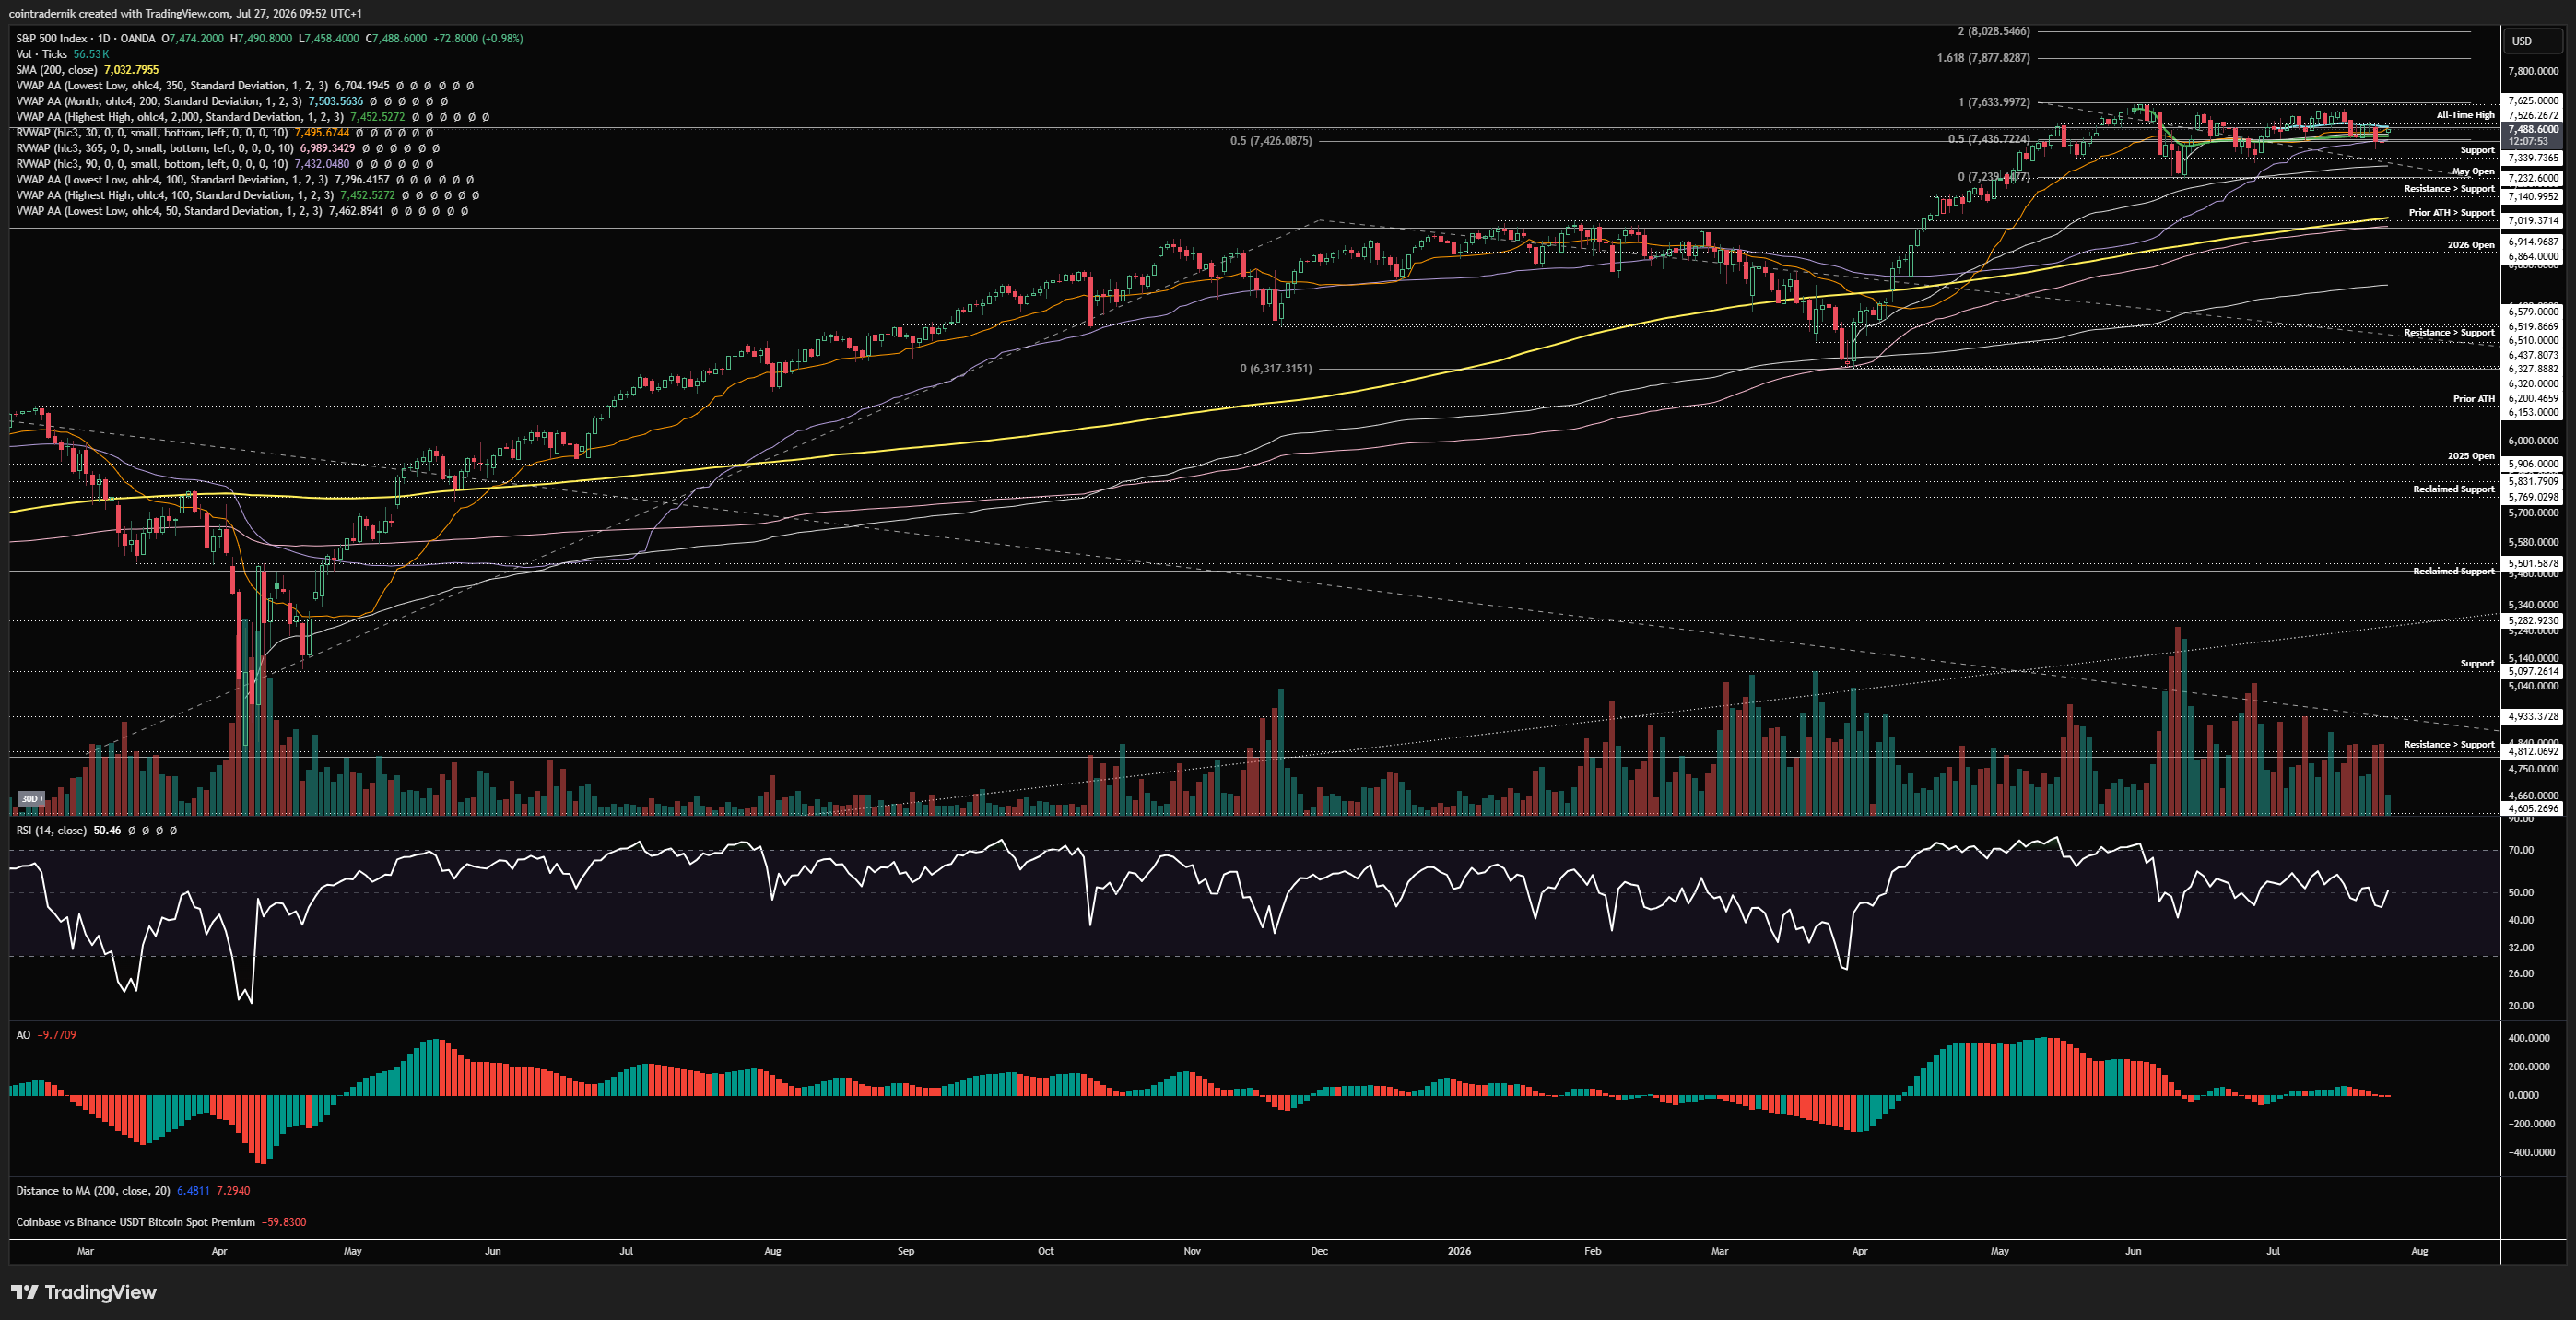Click the 30D badge in the volume pane
Screen dimensions: 2576x1320
[31, 799]
